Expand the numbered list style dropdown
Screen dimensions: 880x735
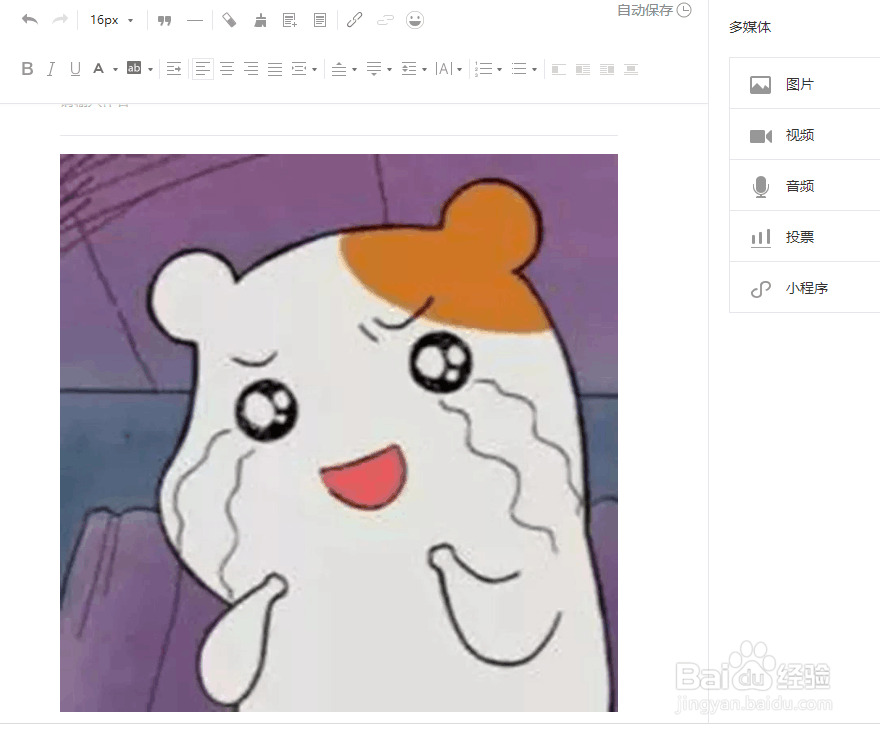[x=499, y=70]
